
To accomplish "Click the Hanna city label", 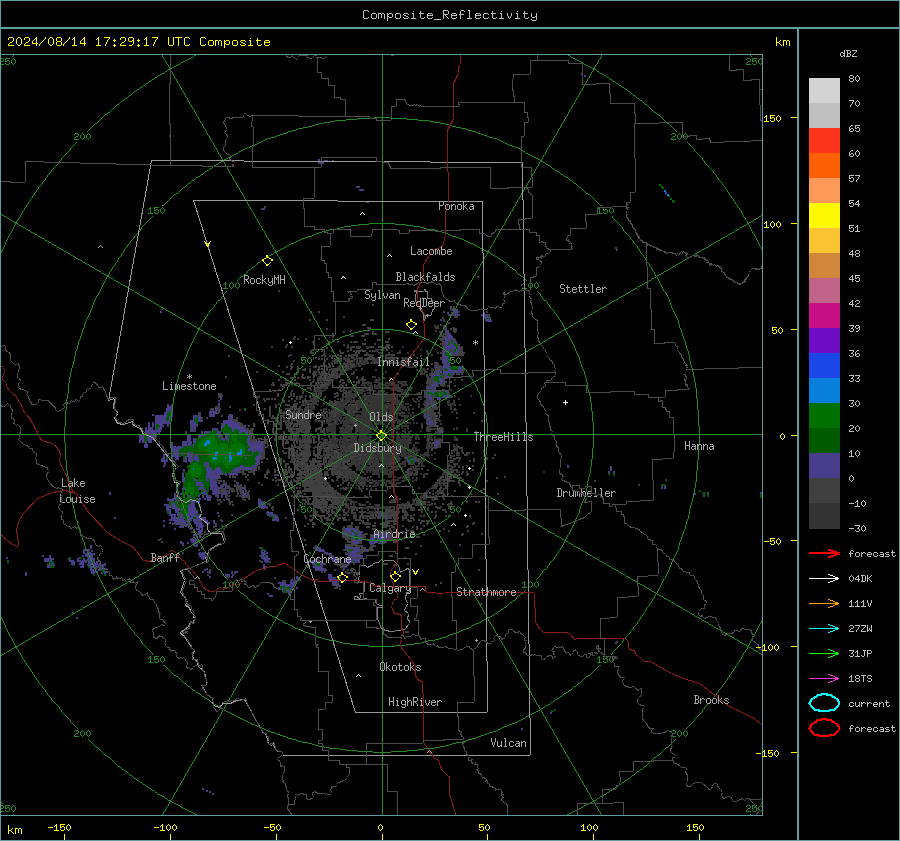I will click(x=699, y=446).
